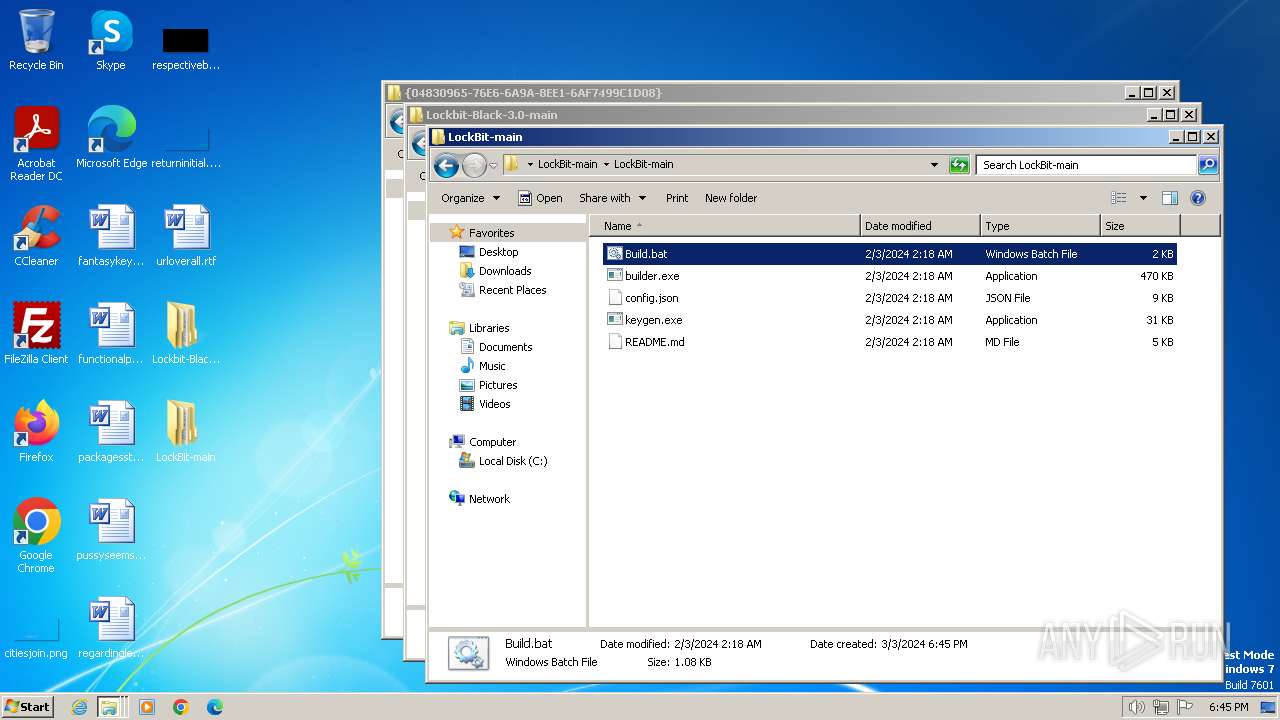This screenshot has width=1280, height=720.
Task: Click the Open toolbar button
Action: [x=540, y=198]
